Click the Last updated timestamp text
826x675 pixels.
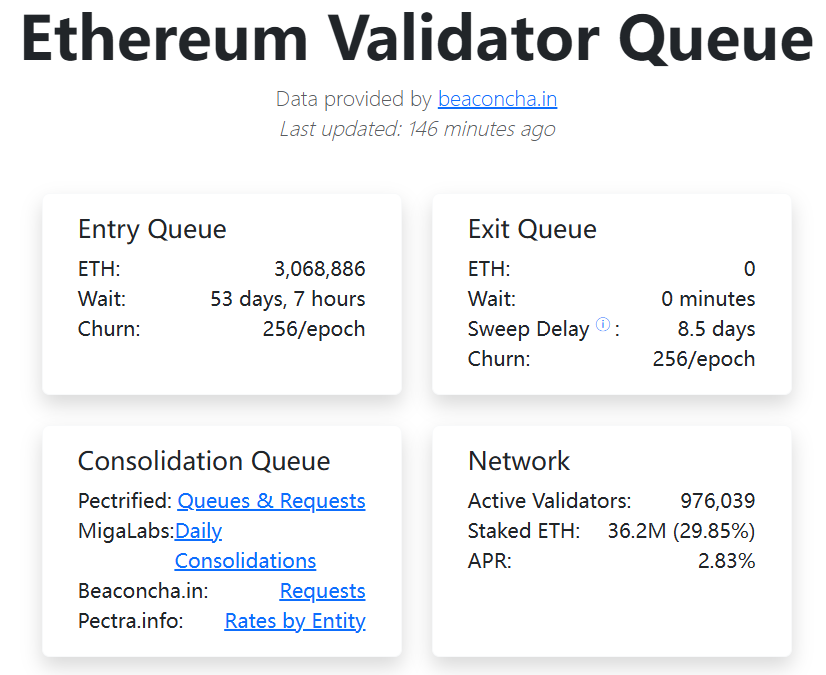[417, 129]
